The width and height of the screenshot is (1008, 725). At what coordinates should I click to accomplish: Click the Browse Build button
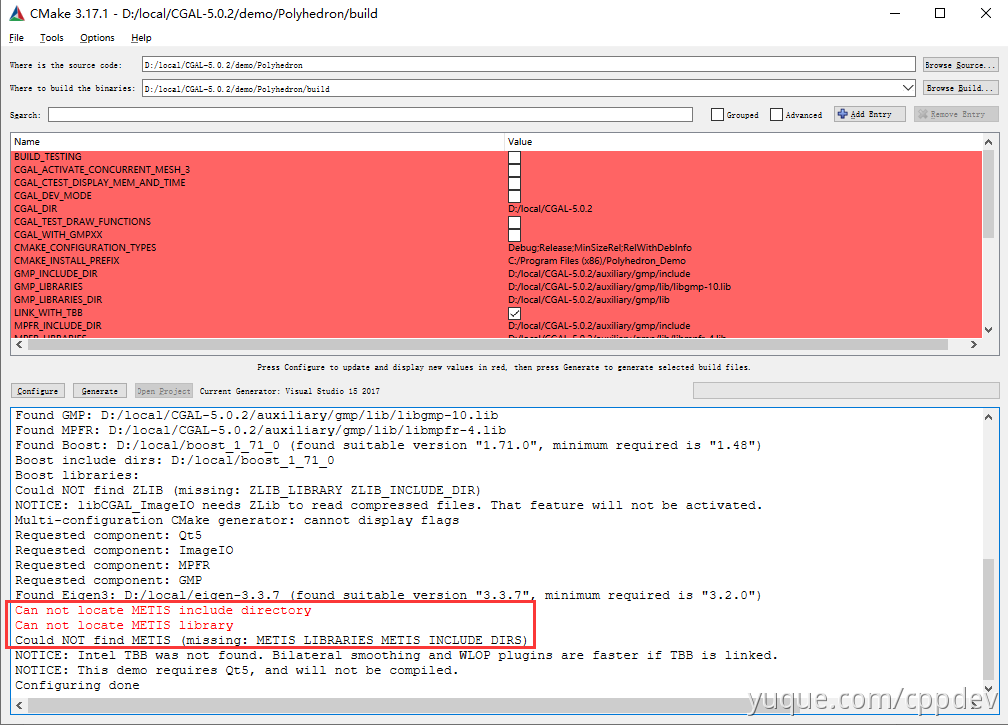960,88
